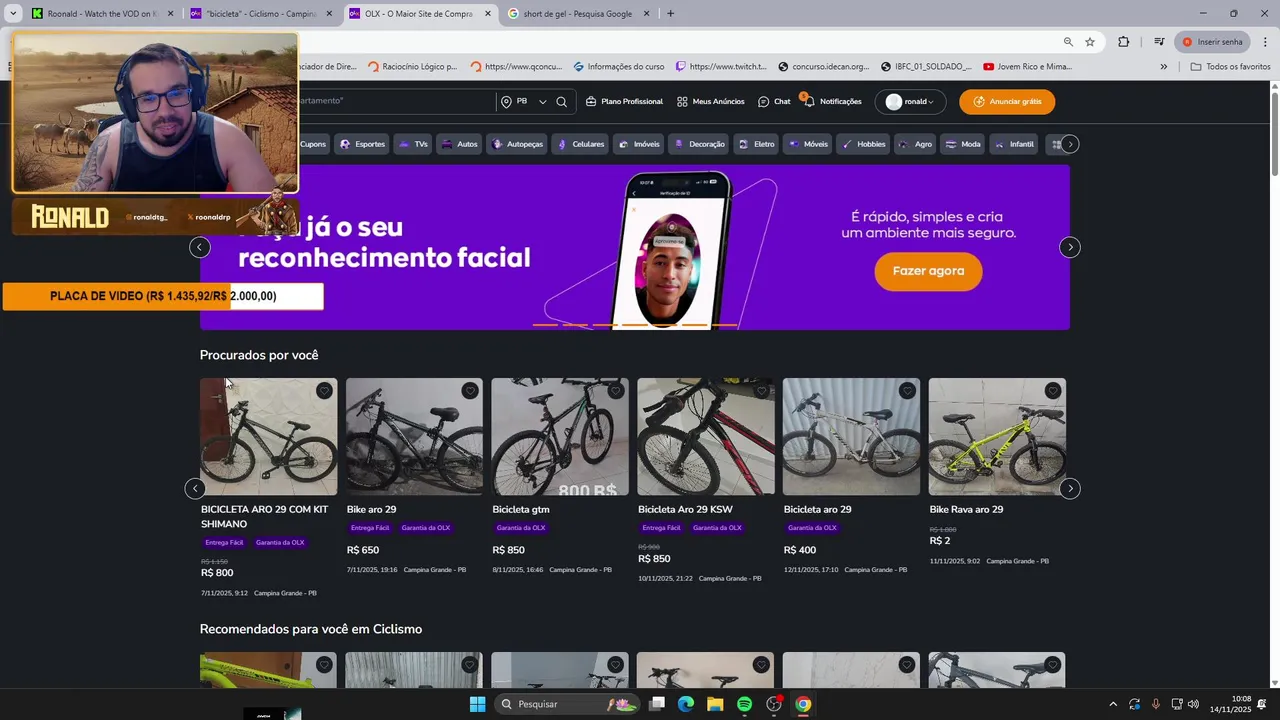The height and width of the screenshot is (720, 1280).
Task: Select the Agro category
Action: (915, 144)
